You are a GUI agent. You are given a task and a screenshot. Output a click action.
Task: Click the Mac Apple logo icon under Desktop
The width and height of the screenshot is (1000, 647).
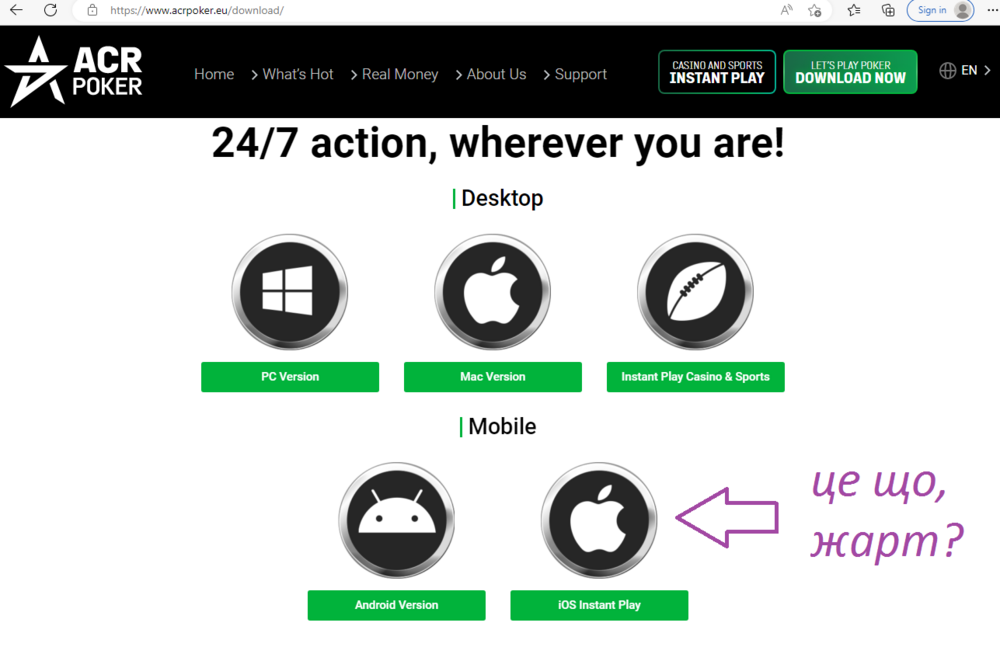(x=492, y=292)
